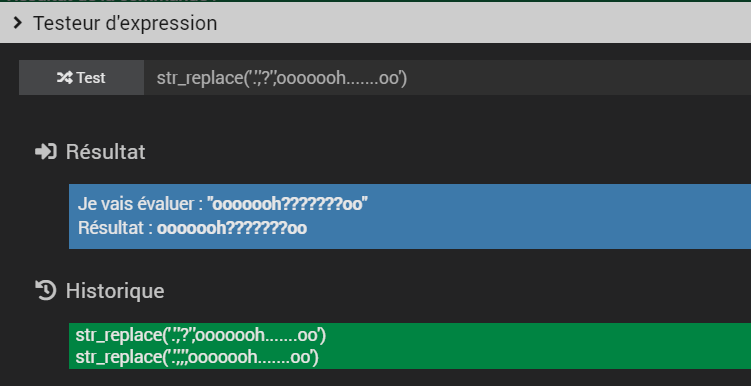Viewport: 751px width, 386px height.
Task: Click the shuffle icon on Test button
Action: coord(65,78)
